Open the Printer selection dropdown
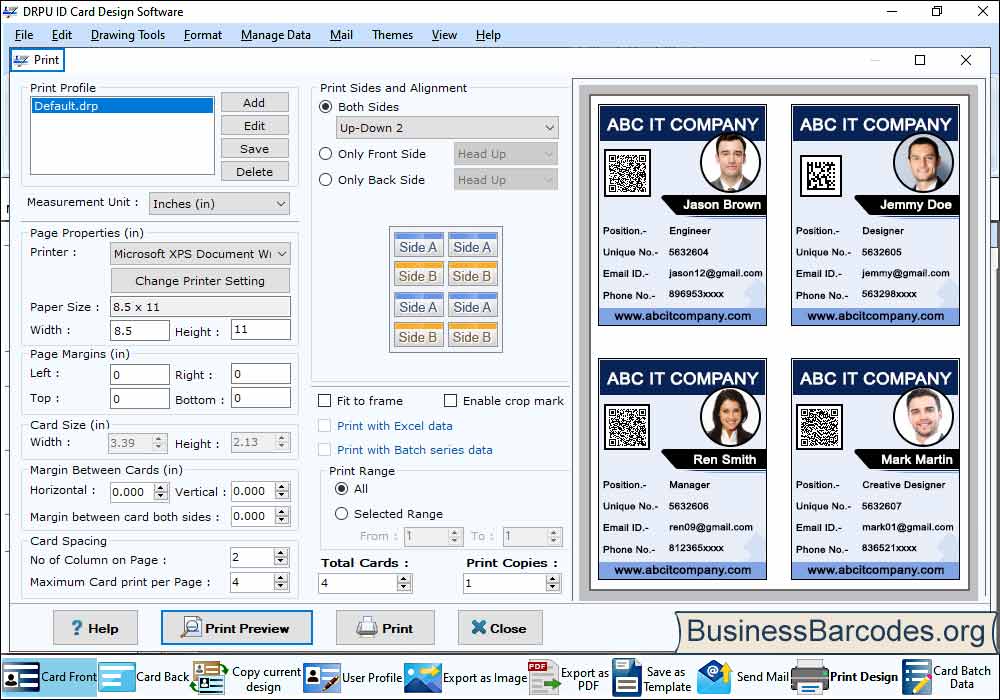This screenshot has width=1000, height=700. (x=200, y=254)
